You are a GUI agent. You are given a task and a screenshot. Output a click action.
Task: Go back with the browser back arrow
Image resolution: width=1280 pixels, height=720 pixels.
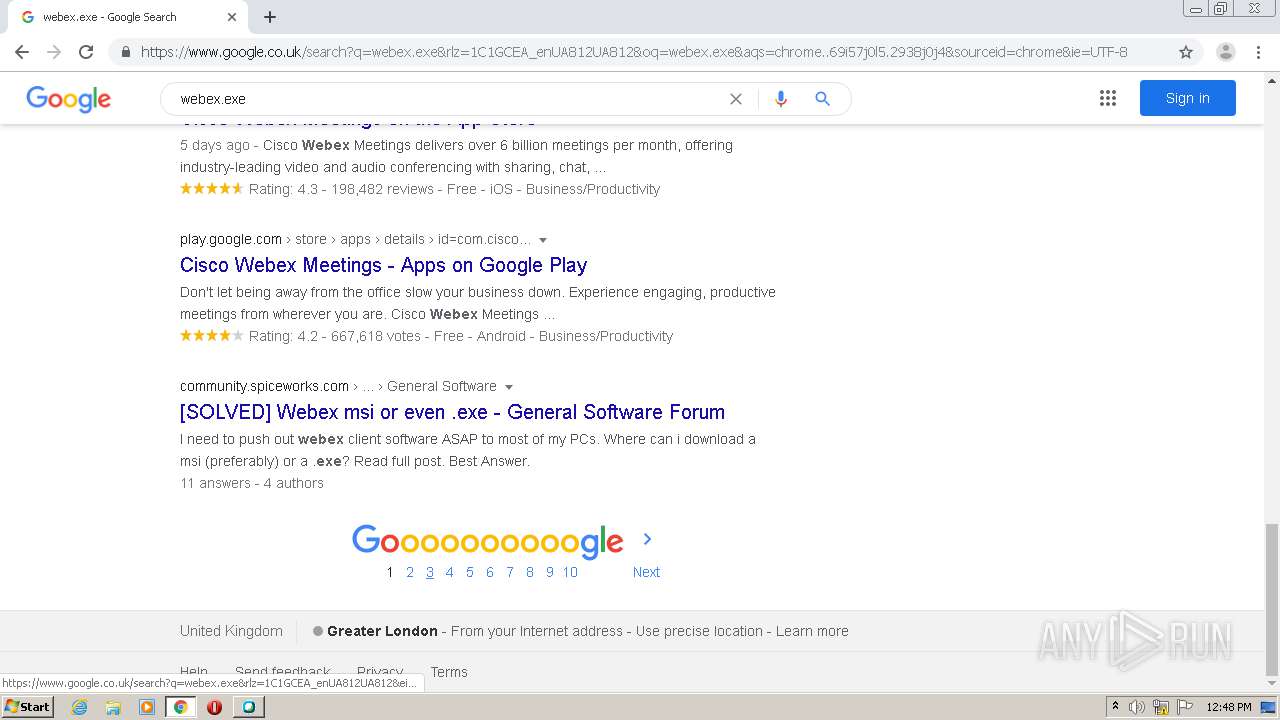click(22, 52)
